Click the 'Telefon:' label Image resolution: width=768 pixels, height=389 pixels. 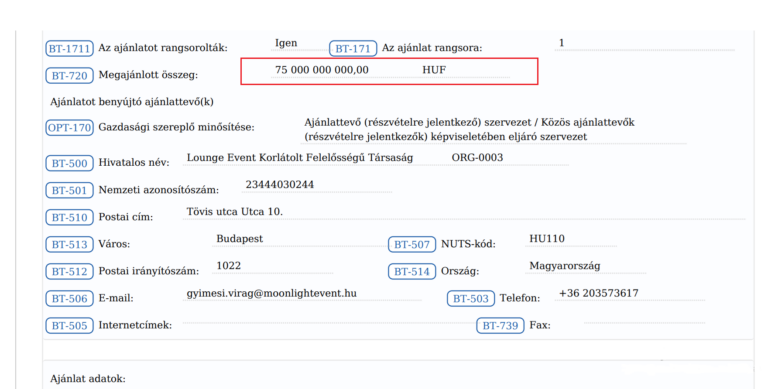(520, 298)
